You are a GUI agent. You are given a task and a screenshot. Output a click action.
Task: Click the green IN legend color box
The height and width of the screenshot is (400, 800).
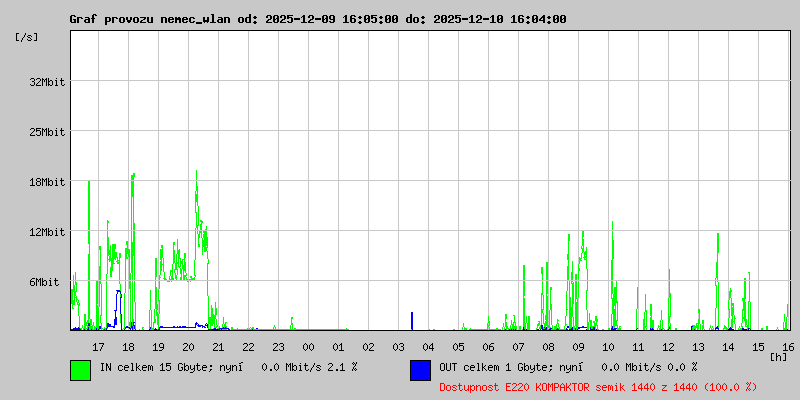[x=81, y=370]
